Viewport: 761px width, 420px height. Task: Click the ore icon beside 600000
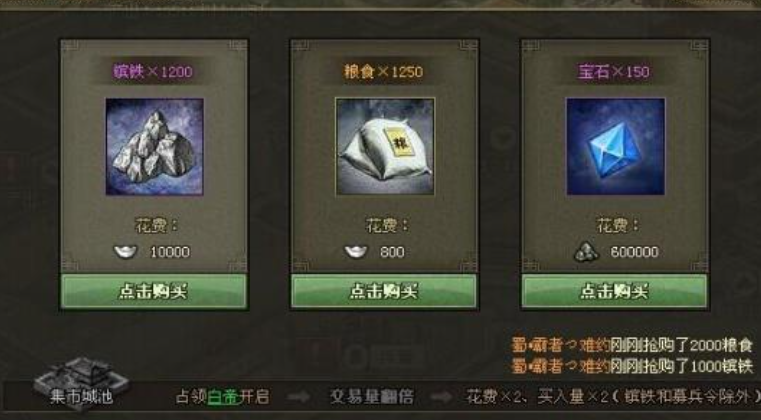(586, 252)
